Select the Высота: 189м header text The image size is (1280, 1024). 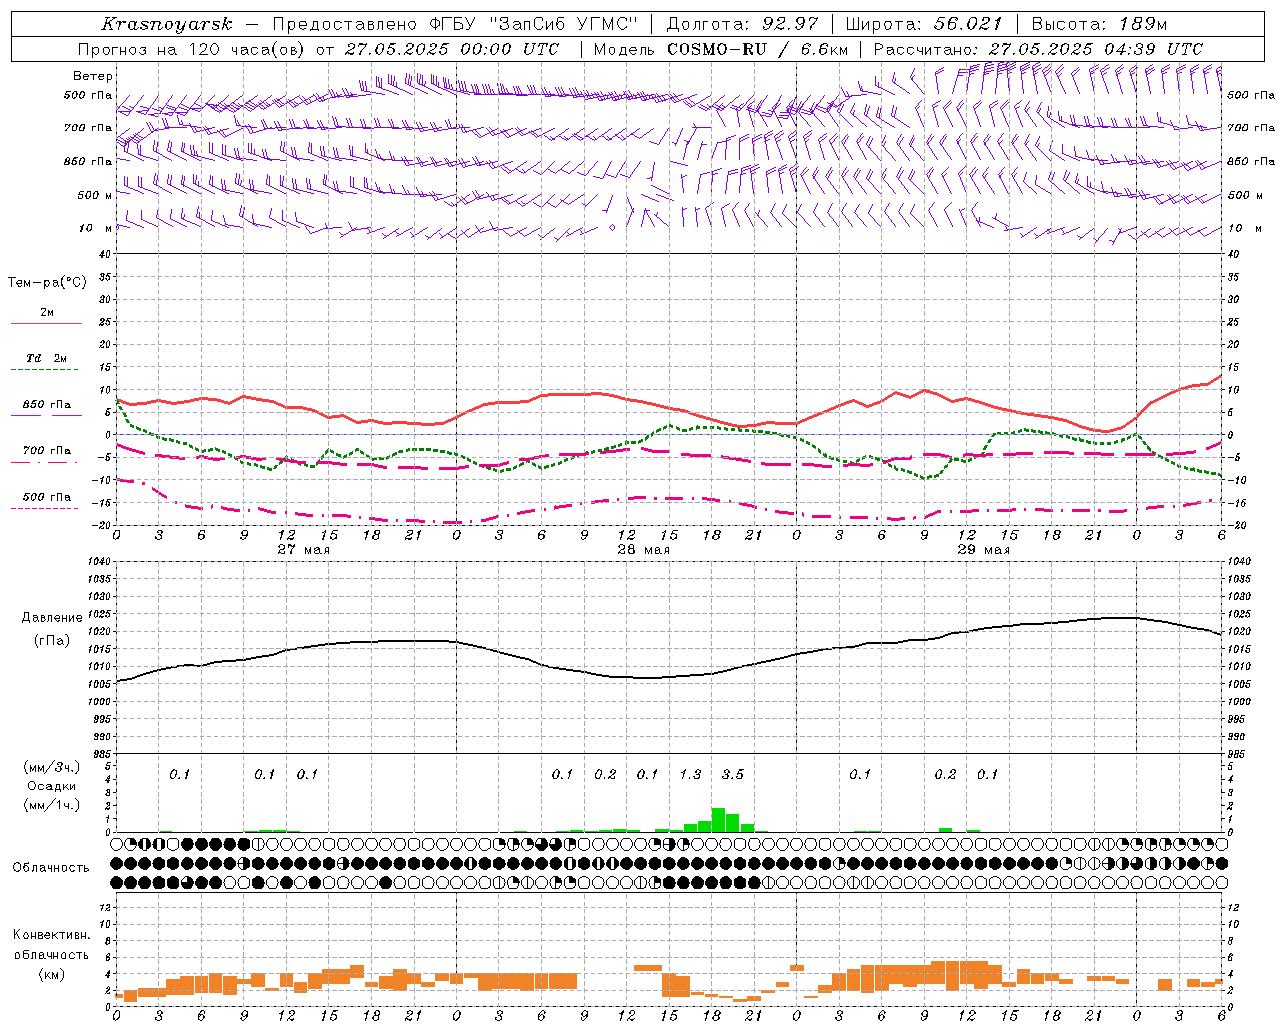(1099, 24)
